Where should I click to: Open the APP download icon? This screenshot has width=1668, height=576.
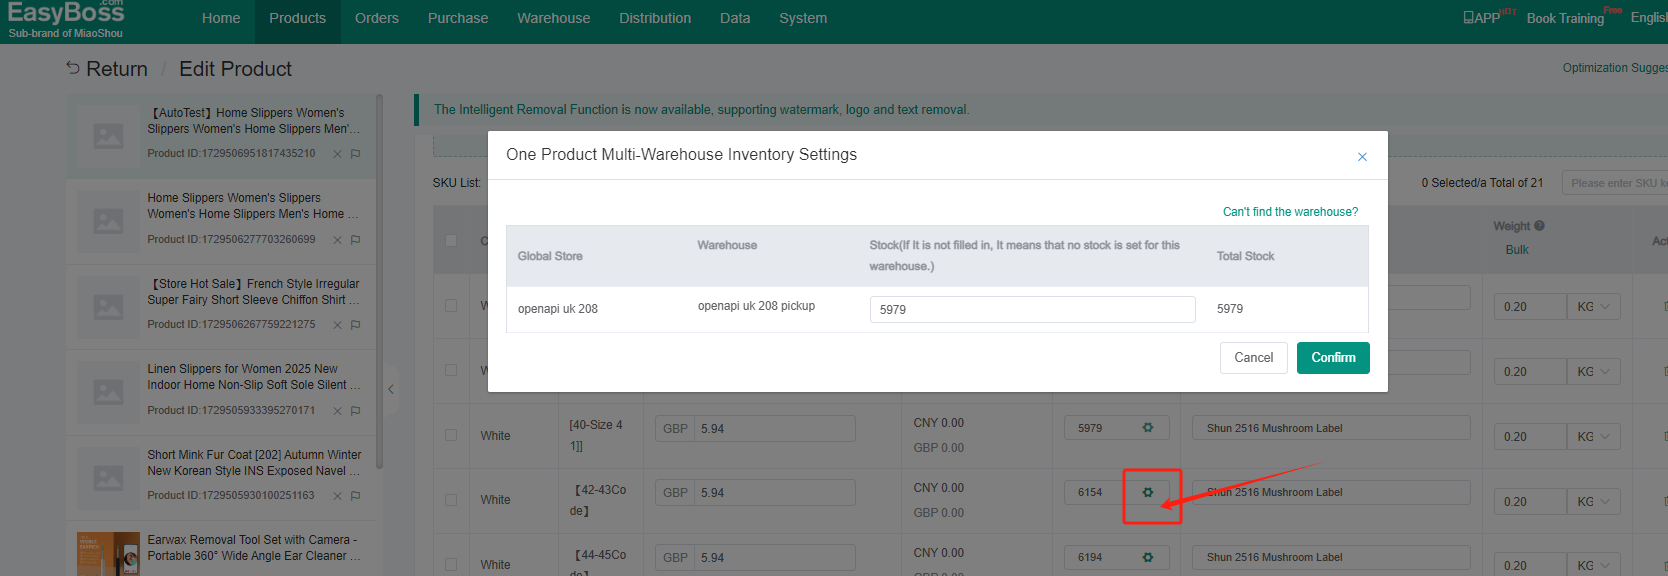point(1468,18)
